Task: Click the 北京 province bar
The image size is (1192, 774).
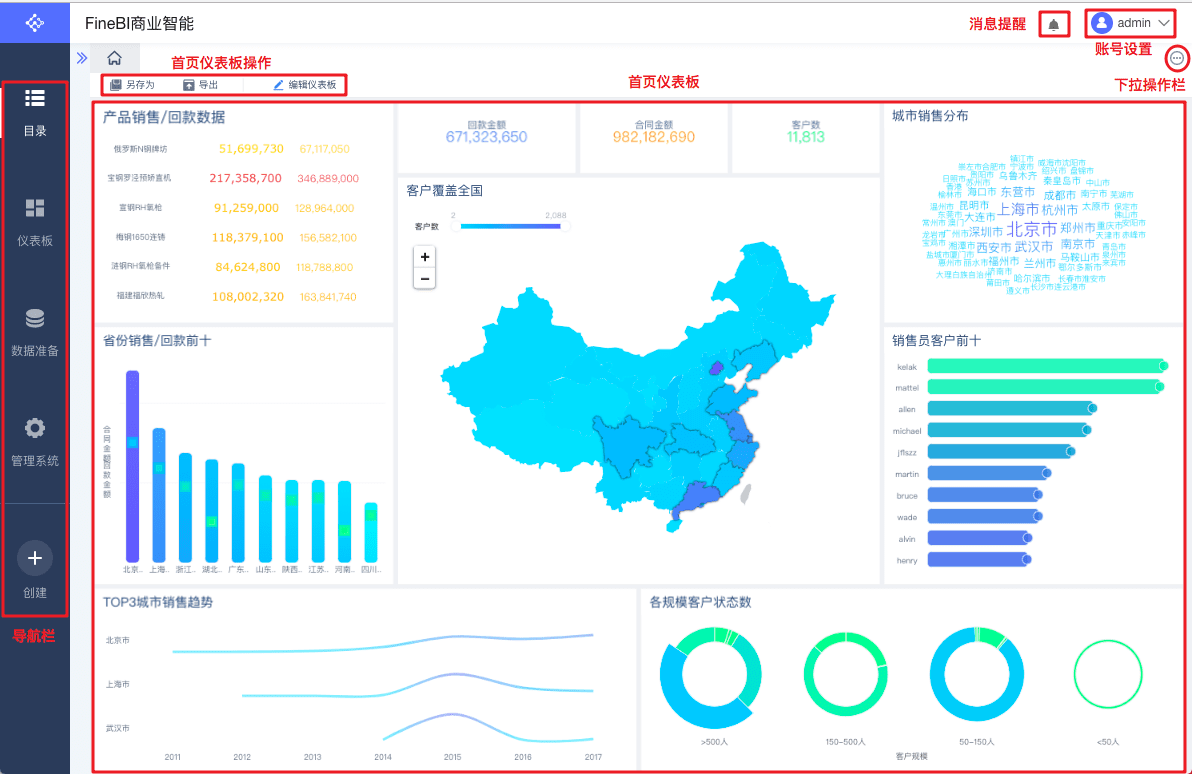Action: click(132, 466)
